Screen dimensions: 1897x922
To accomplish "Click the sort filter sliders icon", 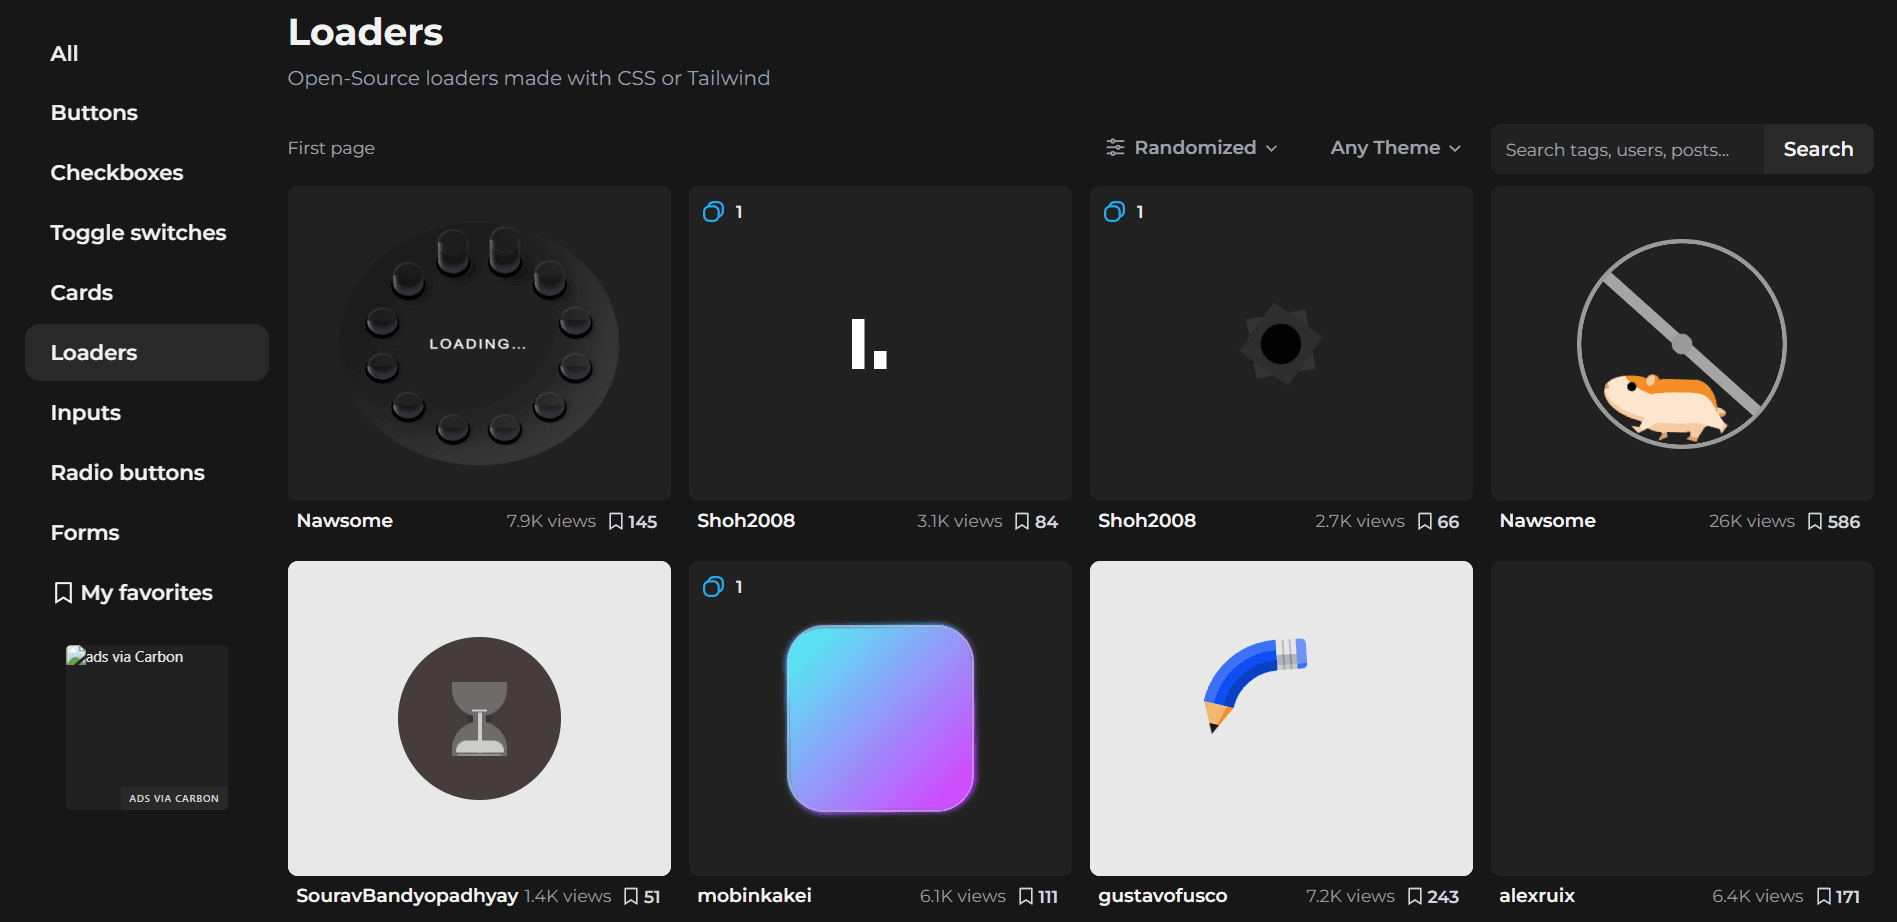I will click(1115, 148).
